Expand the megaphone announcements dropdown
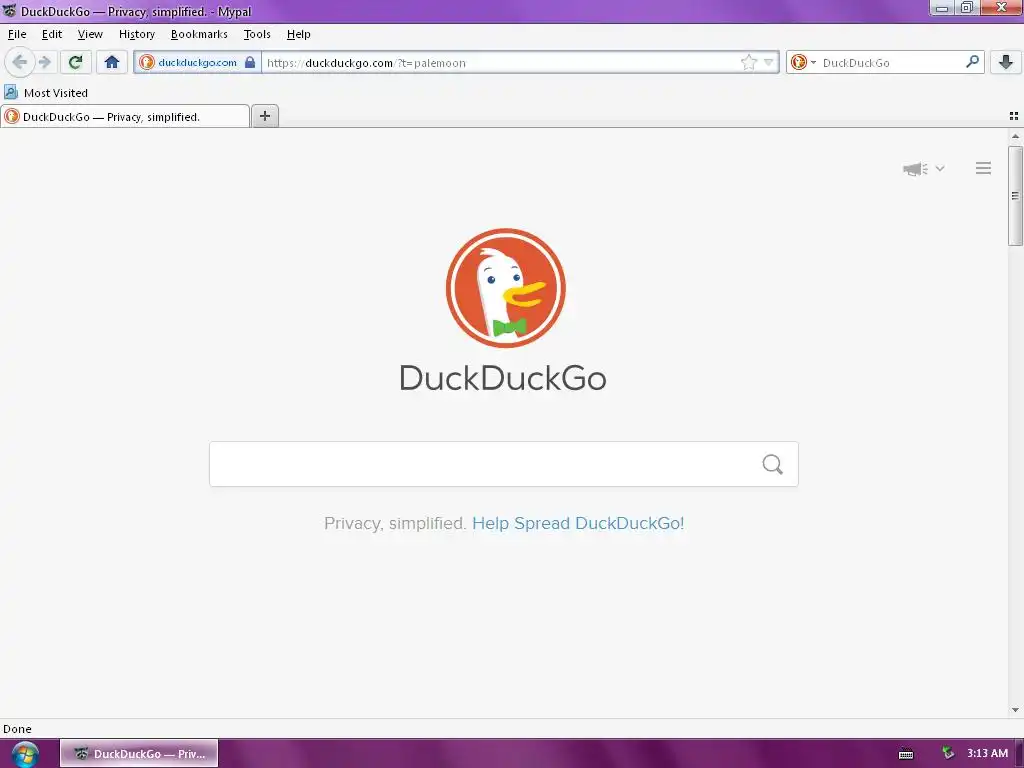The width and height of the screenshot is (1024, 768). (x=923, y=168)
